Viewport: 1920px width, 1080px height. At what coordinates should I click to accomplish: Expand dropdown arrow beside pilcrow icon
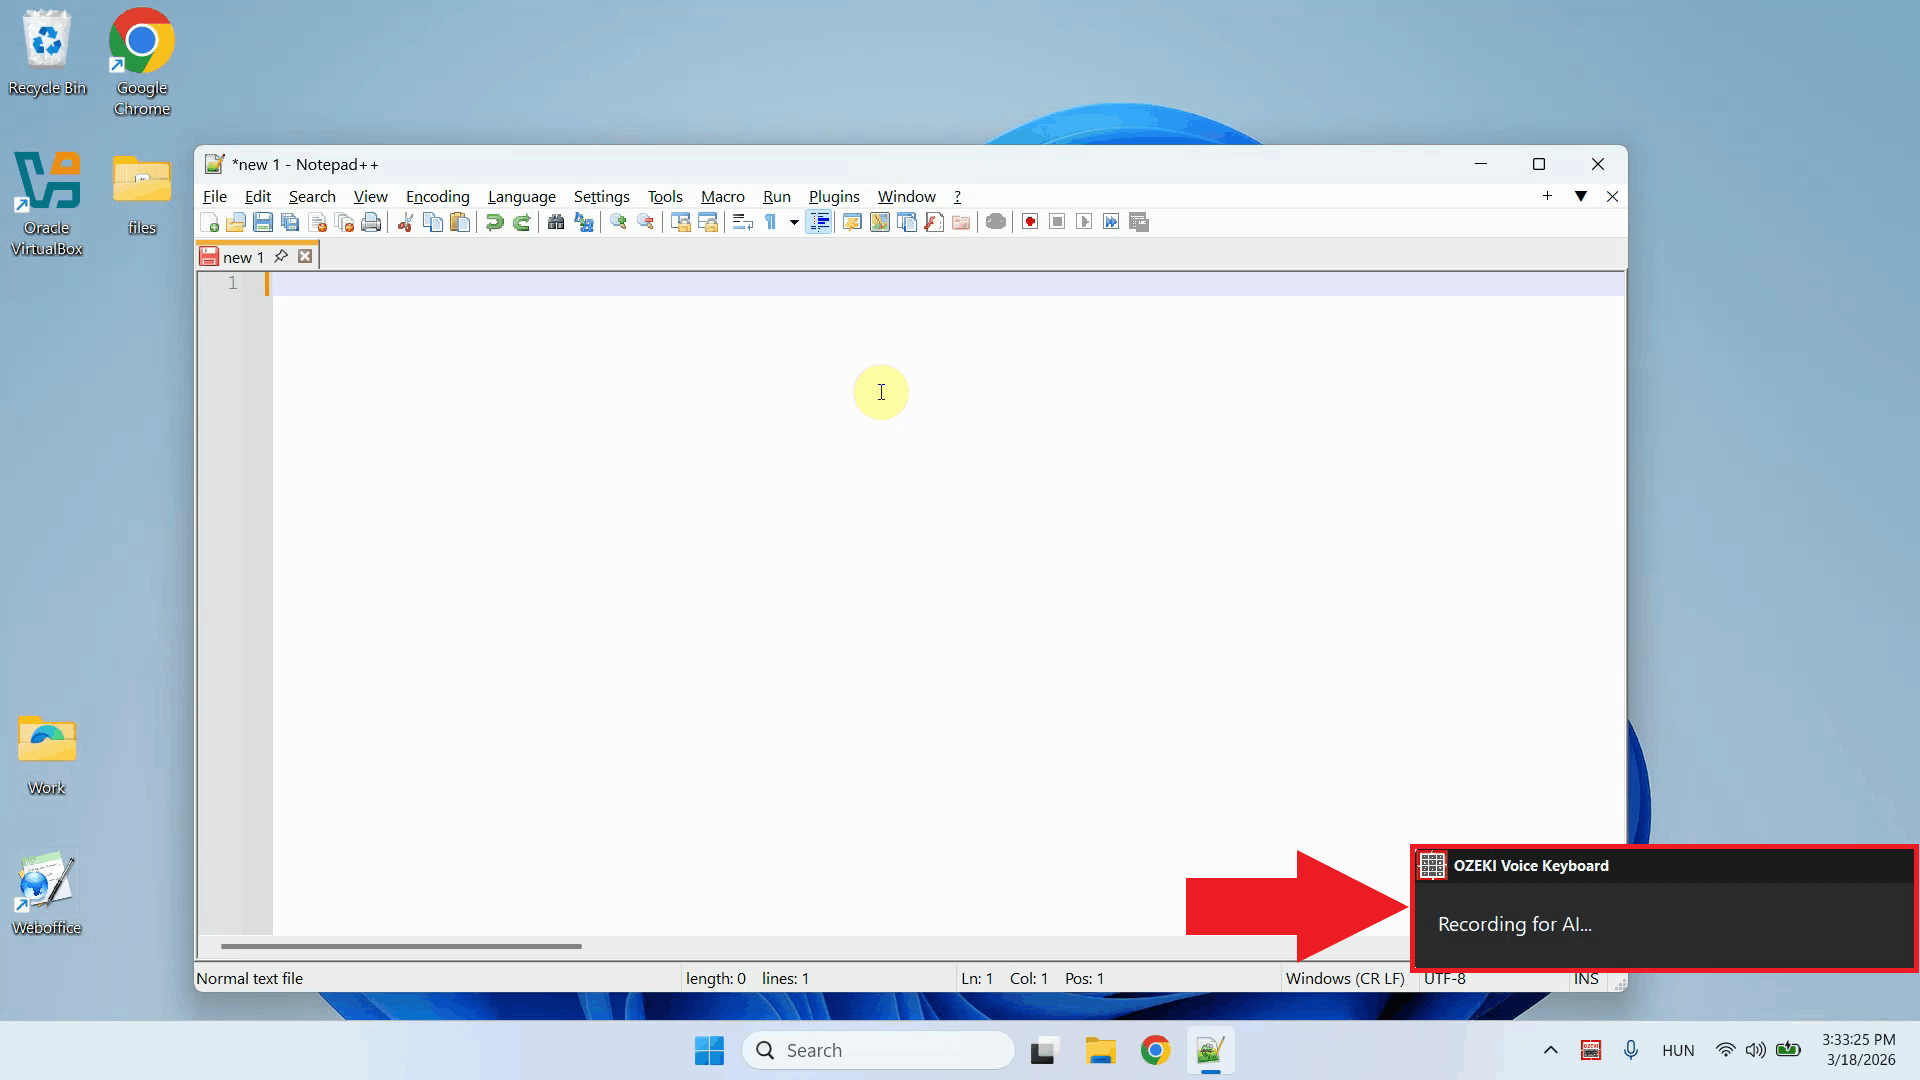click(794, 222)
